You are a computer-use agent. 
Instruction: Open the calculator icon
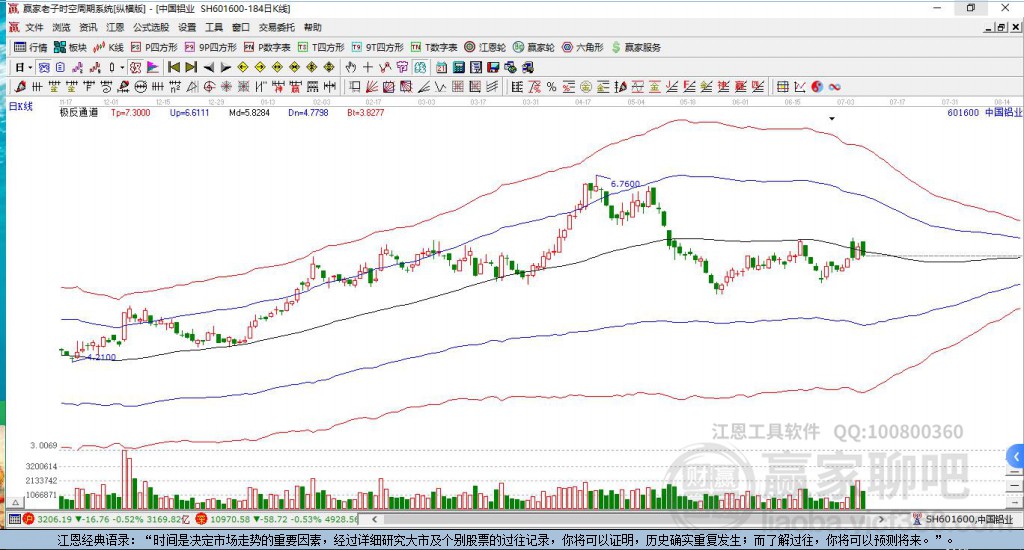pyautogui.click(x=458, y=67)
